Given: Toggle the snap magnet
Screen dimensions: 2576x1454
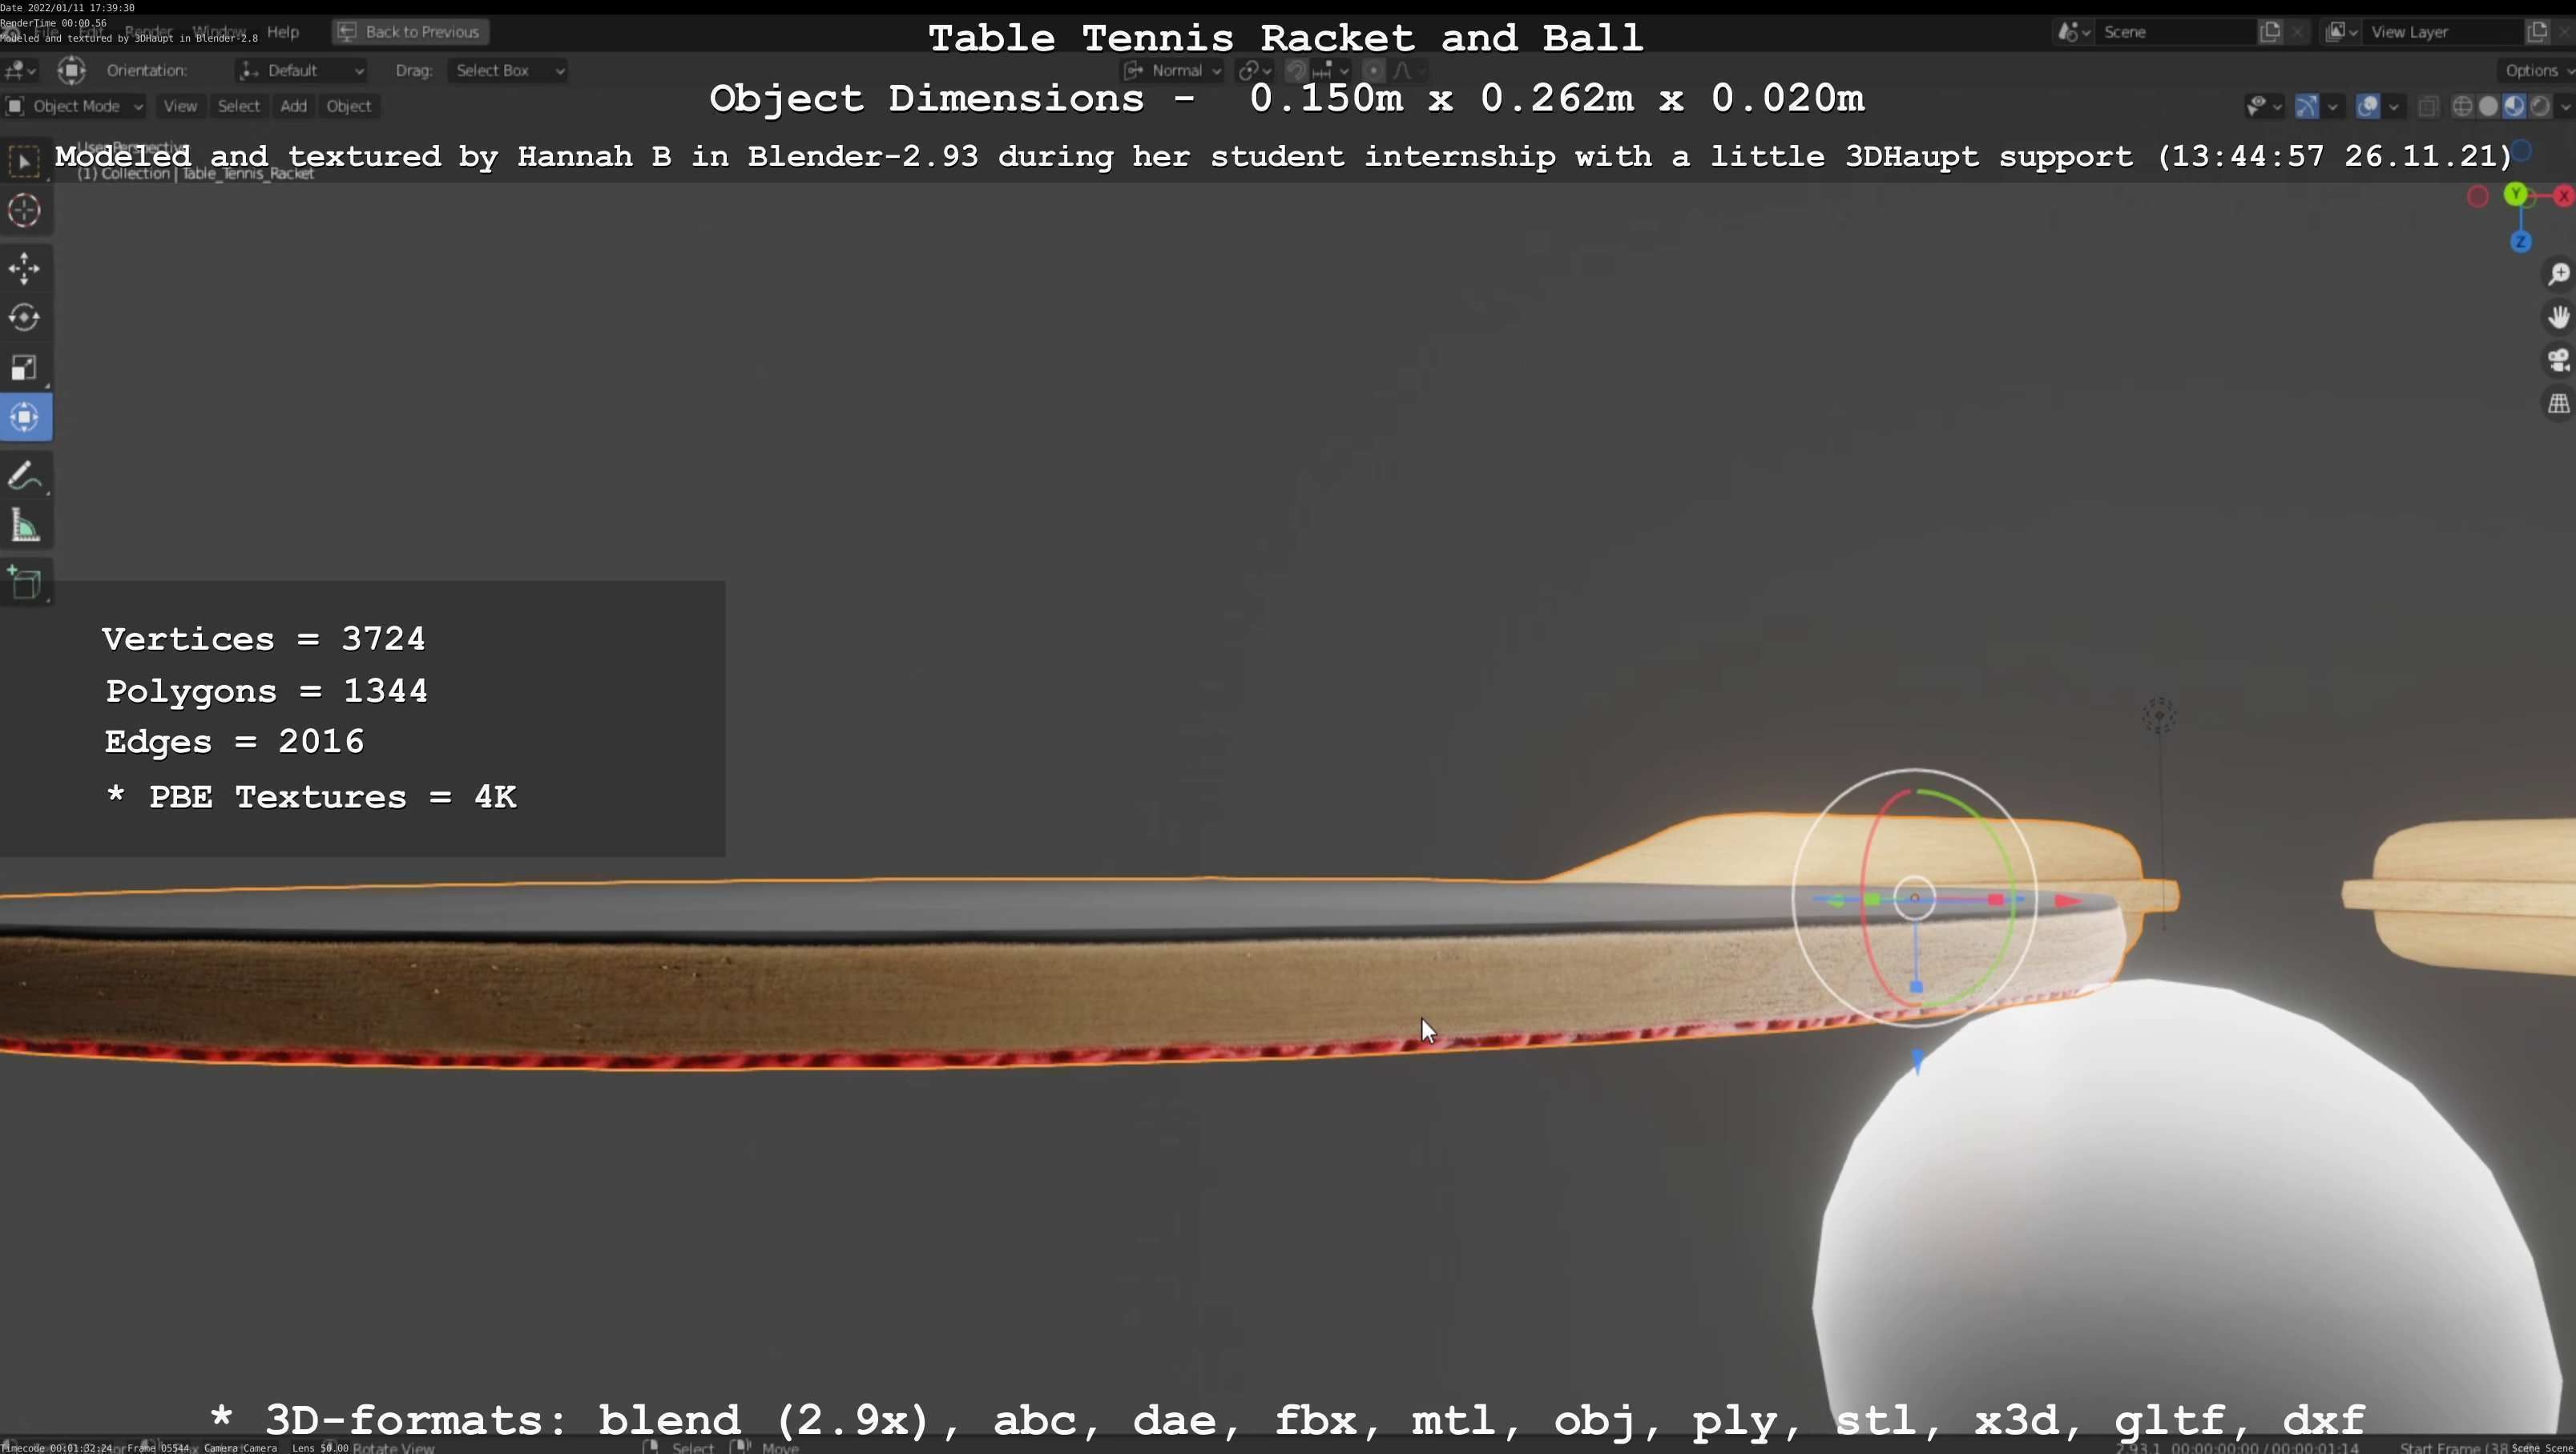Looking at the screenshot, I should click(x=1296, y=70).
